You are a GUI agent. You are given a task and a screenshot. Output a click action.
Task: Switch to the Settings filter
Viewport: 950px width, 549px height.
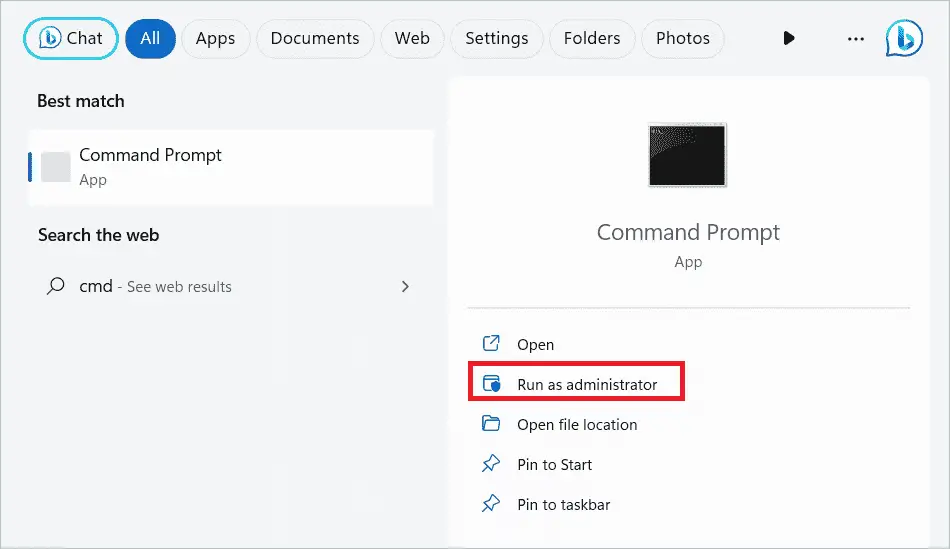coord(496,38)
